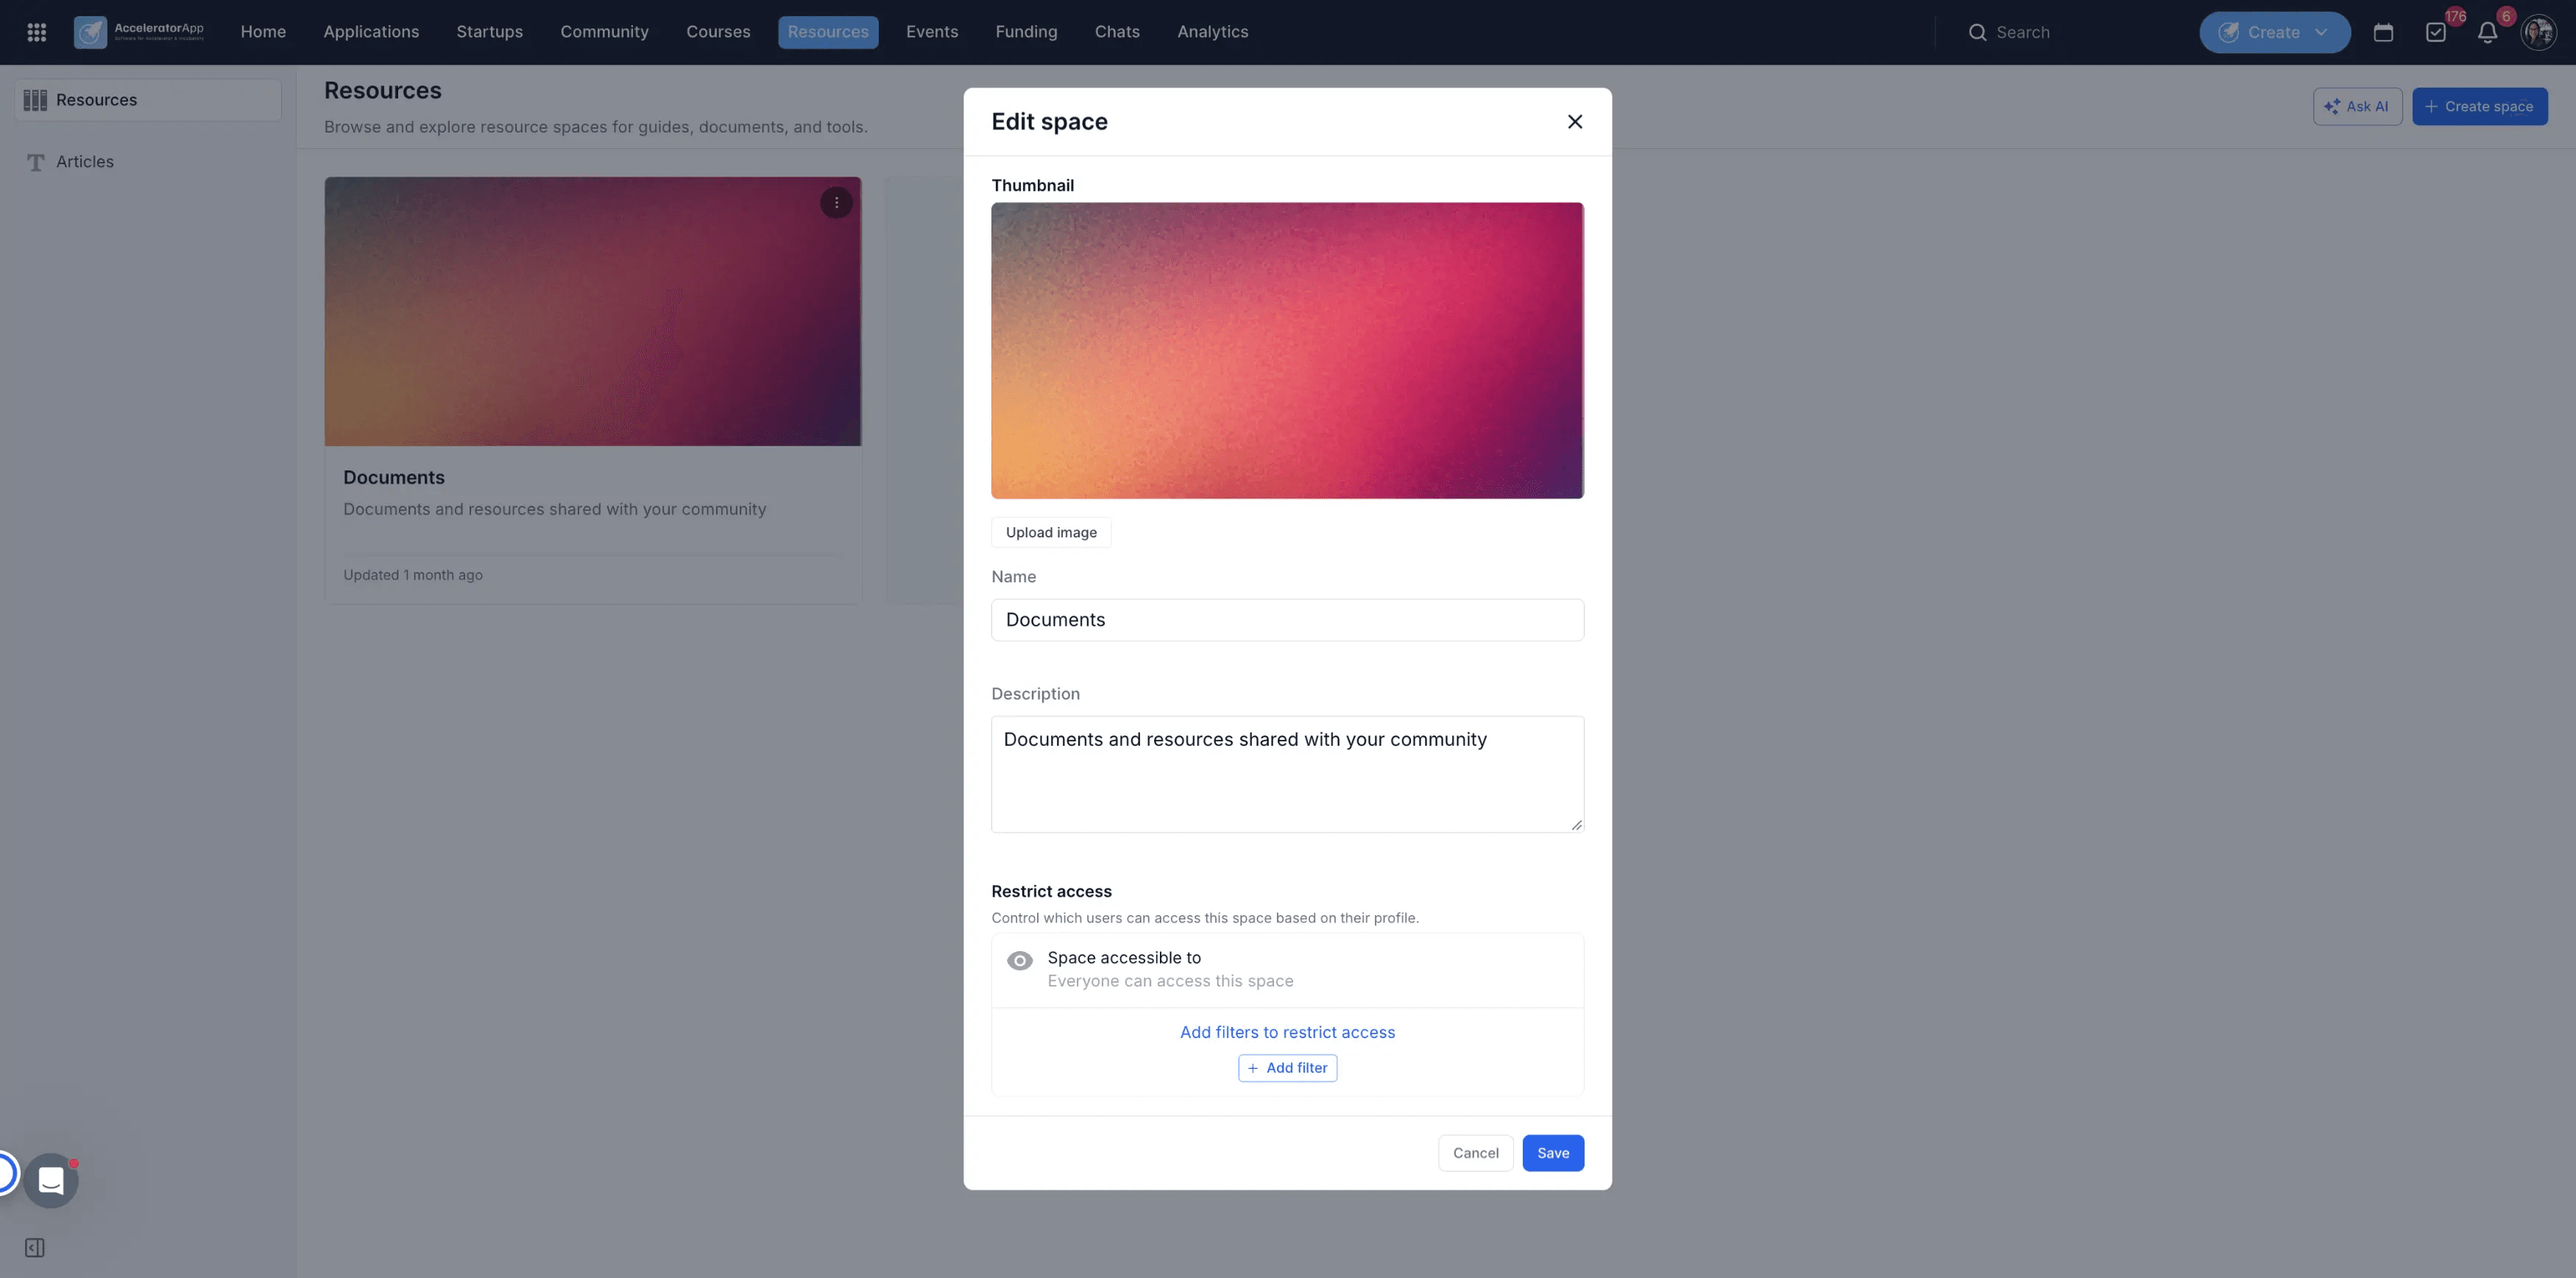Cancel editing the space
The height and width of the screenshot is (1278, 2576).
click(1475, 1152)
